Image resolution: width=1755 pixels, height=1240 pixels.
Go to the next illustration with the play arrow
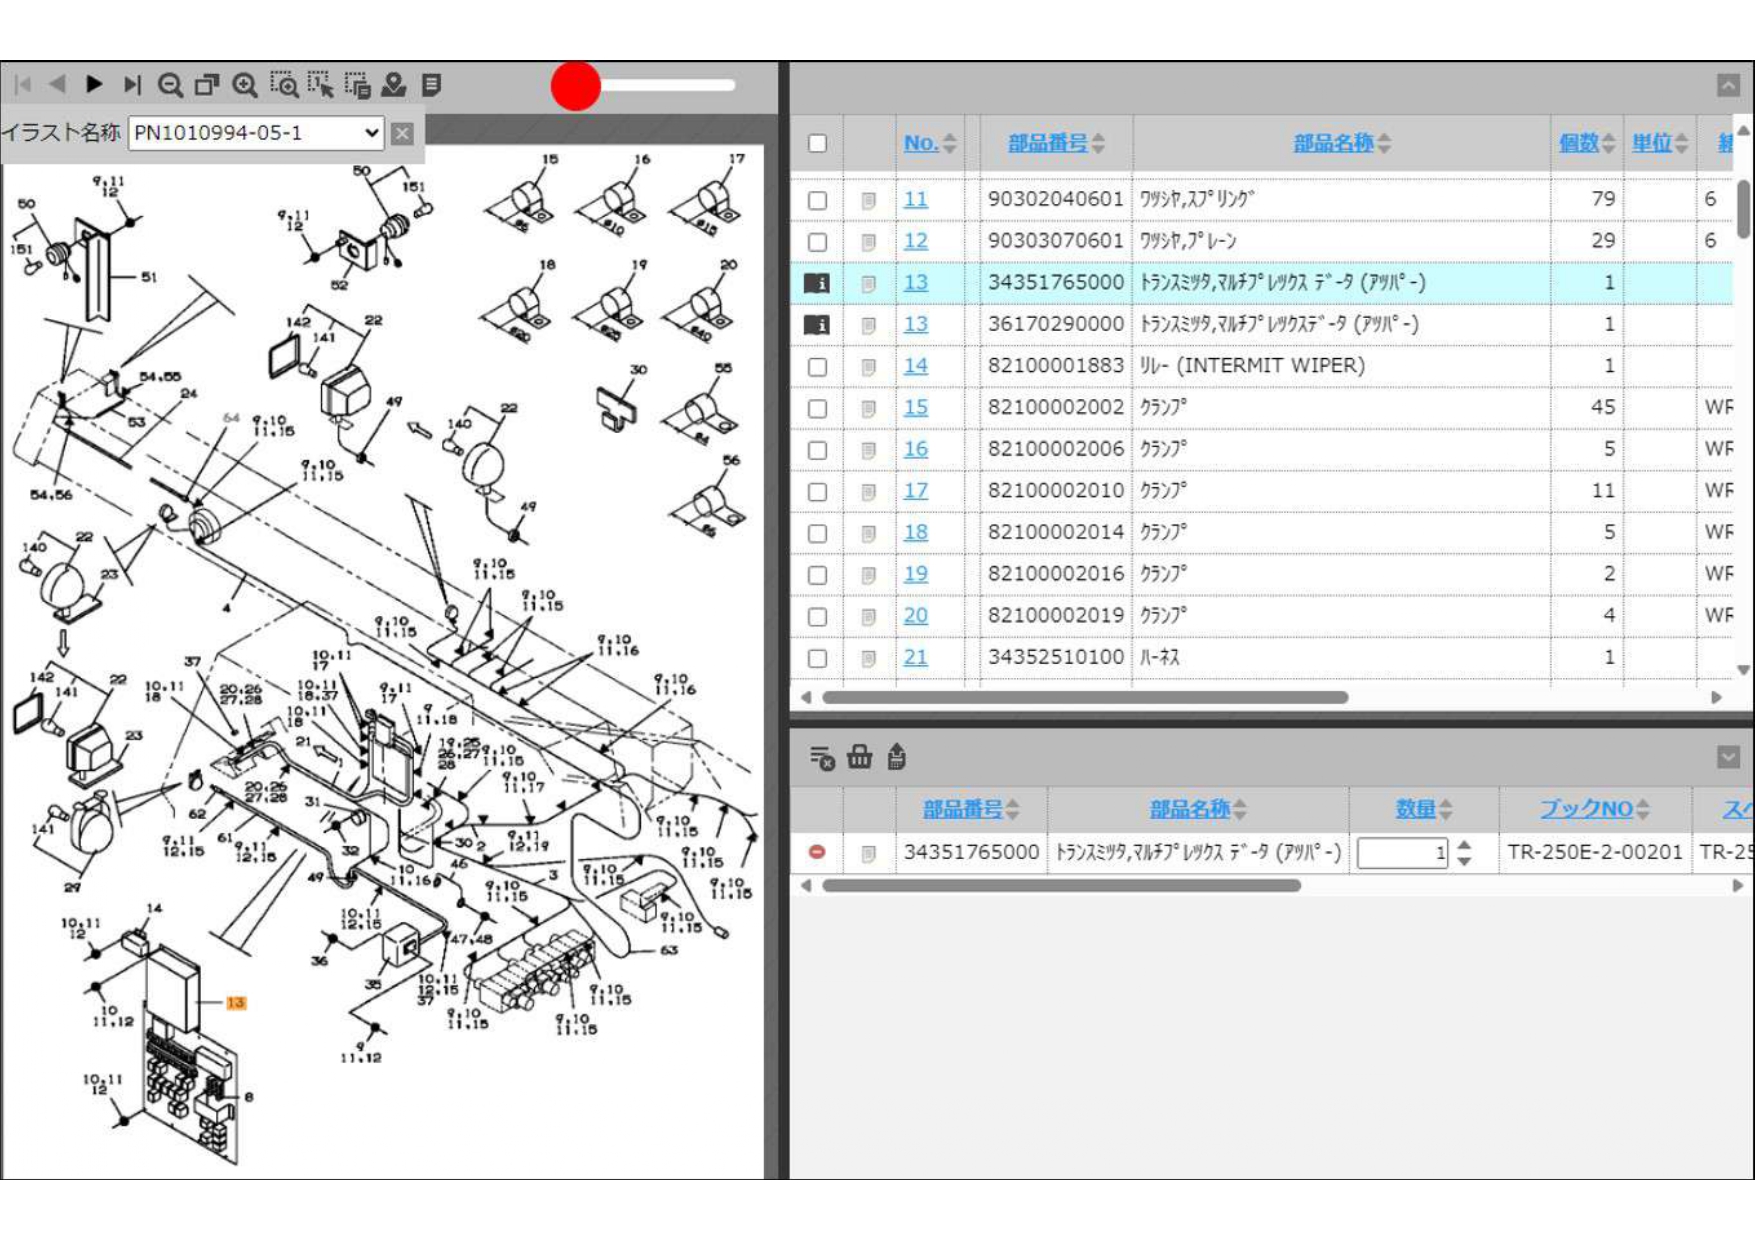coord(94,85)
